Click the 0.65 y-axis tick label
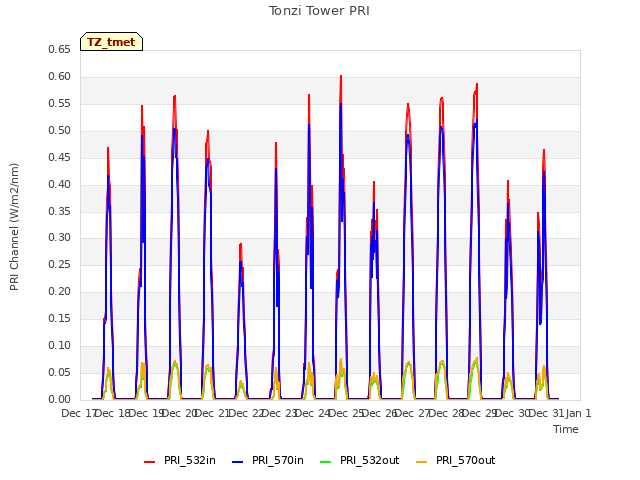 [60, 49]
